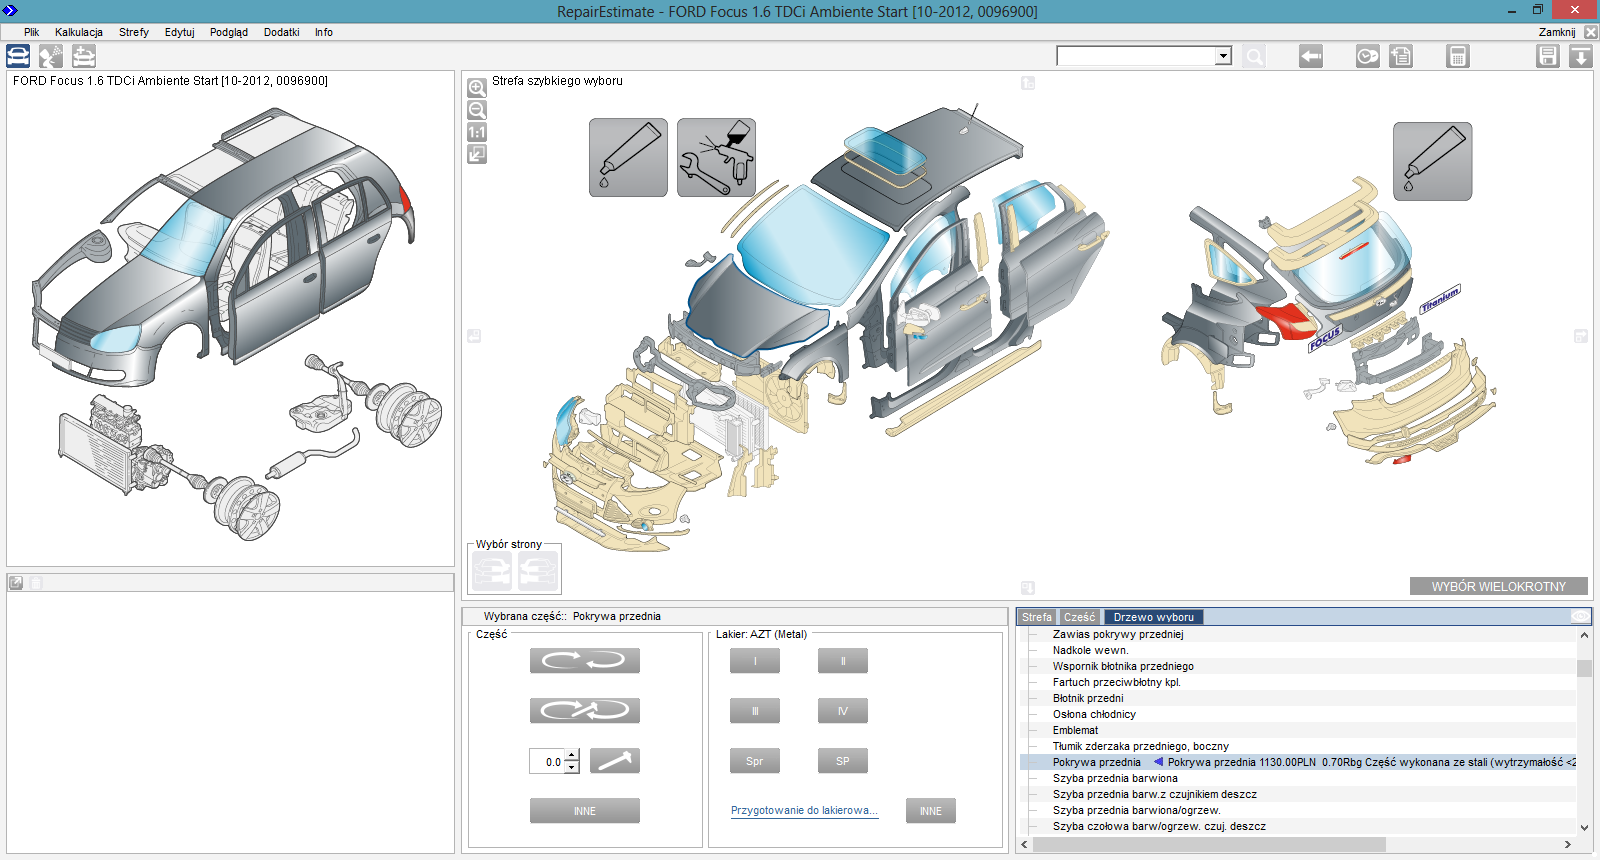Open the search dropdown arrow in toolbar

pos(1223,56)
